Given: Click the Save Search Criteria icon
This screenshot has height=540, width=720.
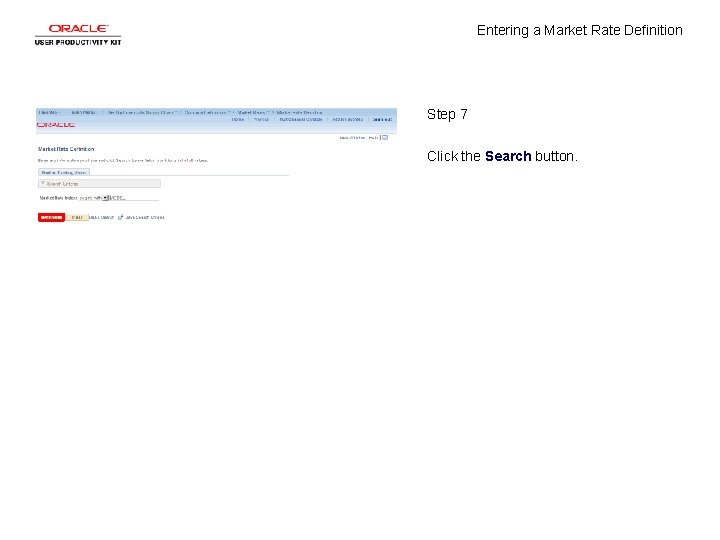Looking at the screenshot, I should [121, 217].
